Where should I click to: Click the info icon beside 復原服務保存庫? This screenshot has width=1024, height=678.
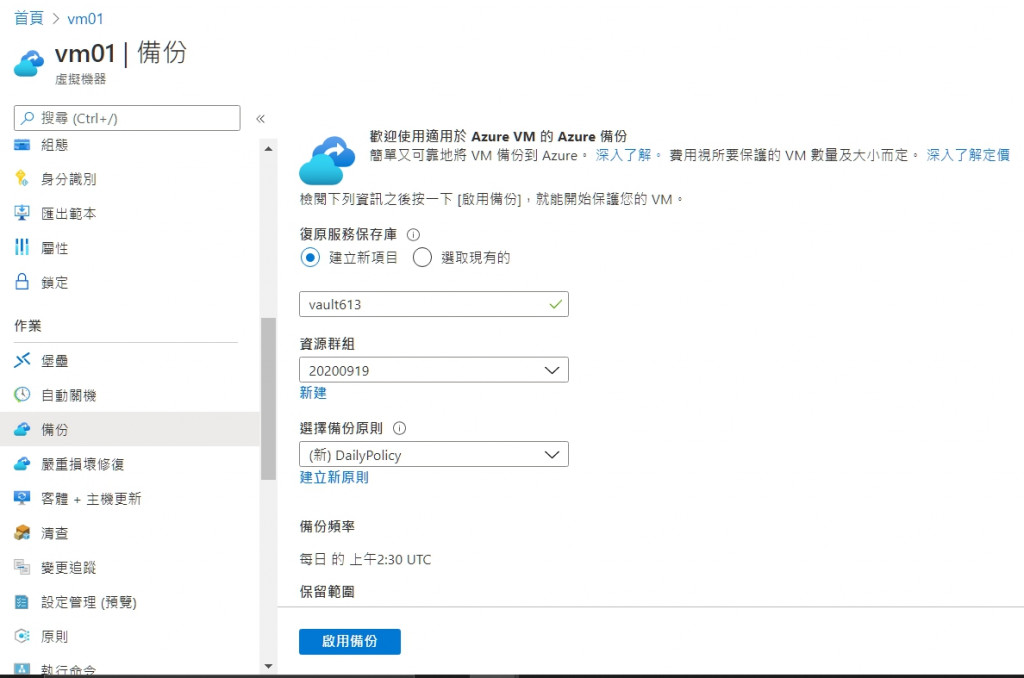(413, 234)
